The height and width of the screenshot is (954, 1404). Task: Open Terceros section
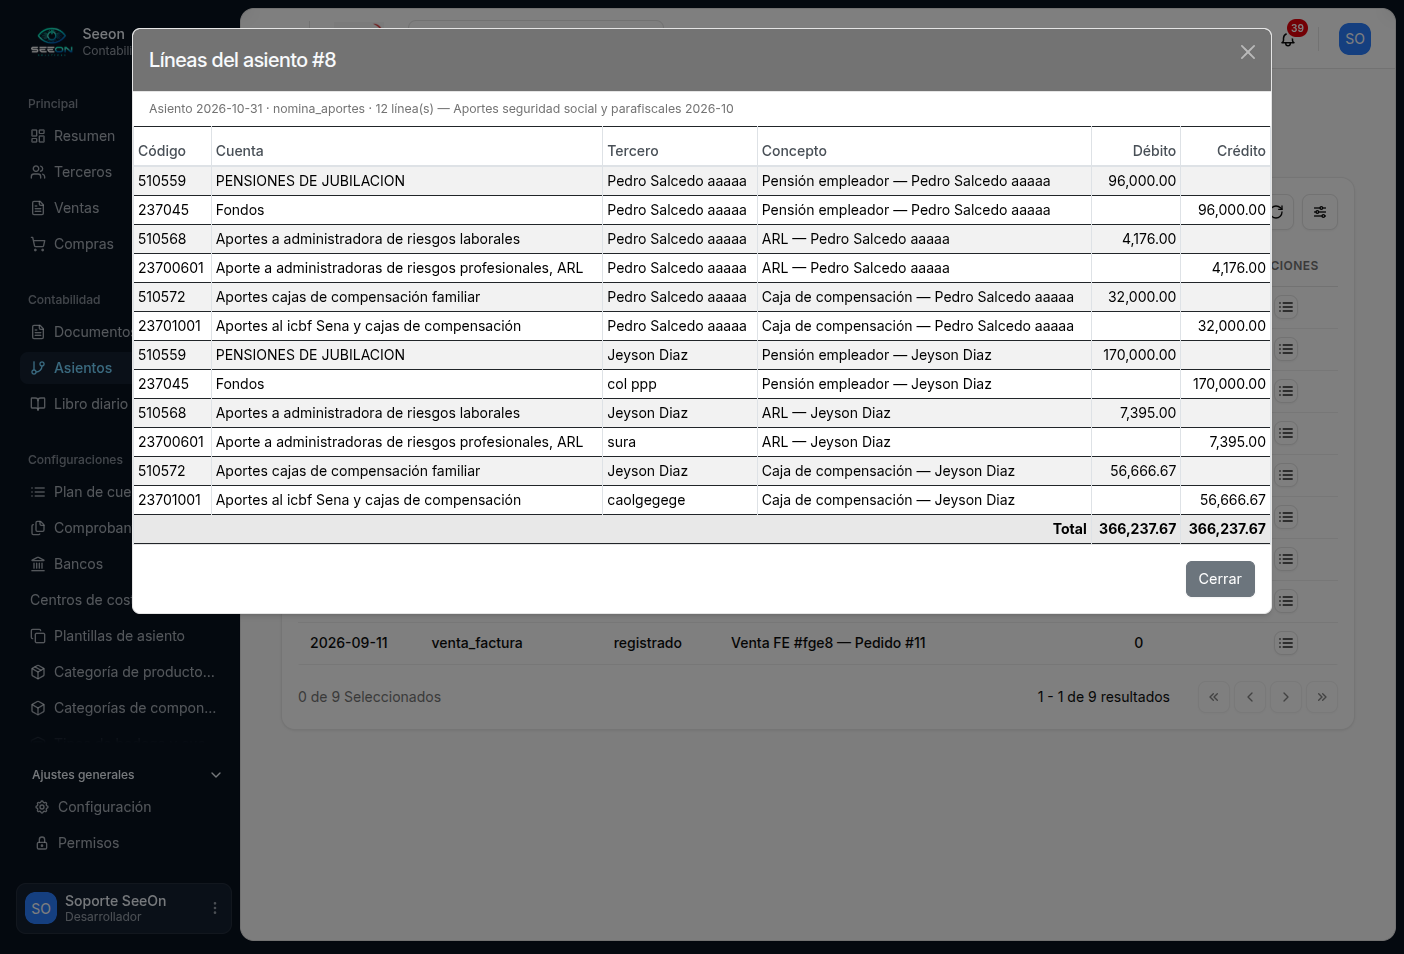click(83, 172)
